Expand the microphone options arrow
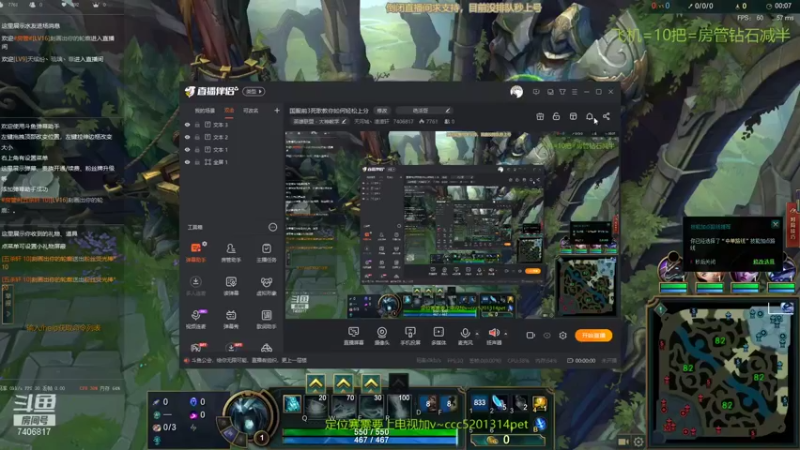Viewport: 800px width, 450px height. [477, 334]
